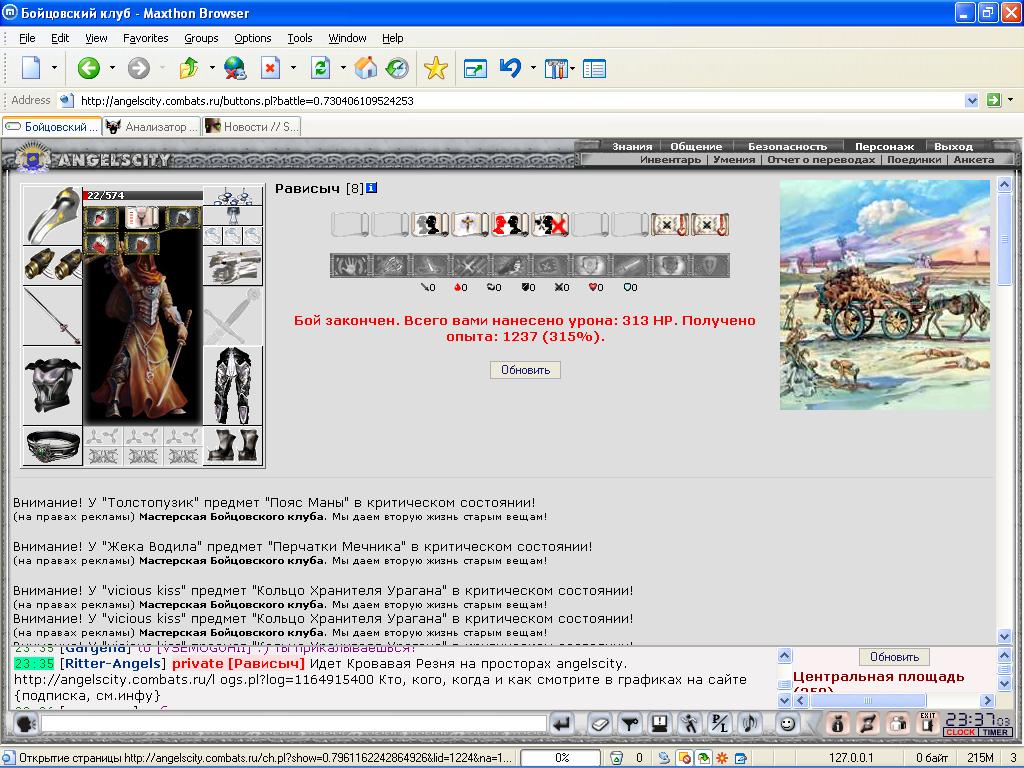This screenshot has height=768, width=1024.
Task: Click the belt equipment slot
Action: 53,446
